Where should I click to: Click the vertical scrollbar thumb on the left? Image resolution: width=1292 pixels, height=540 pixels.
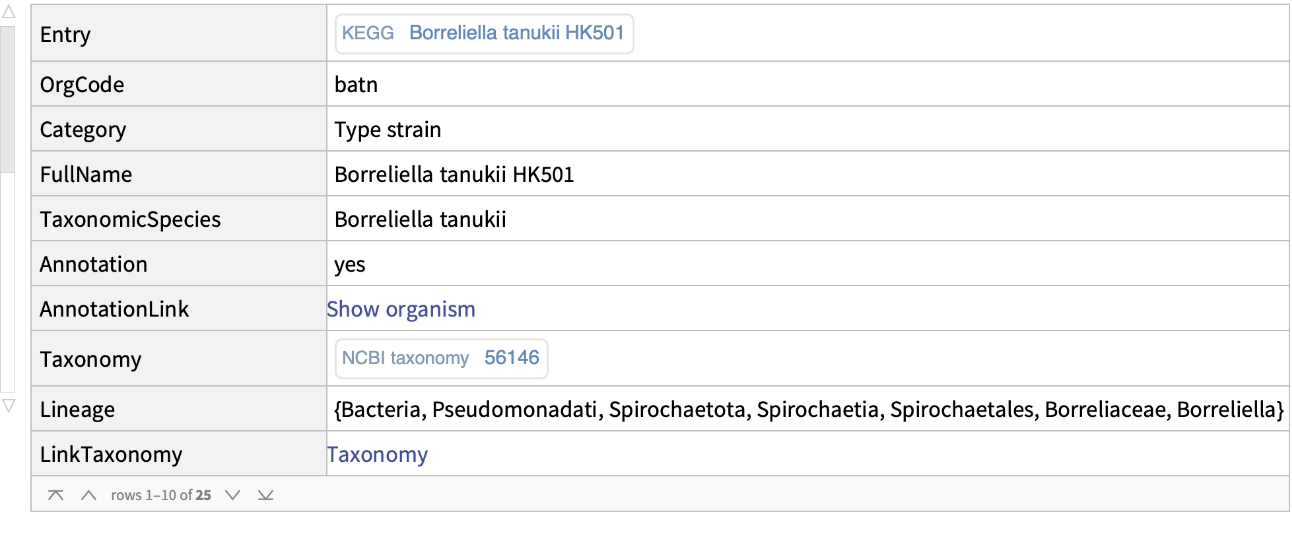[8, 100]
